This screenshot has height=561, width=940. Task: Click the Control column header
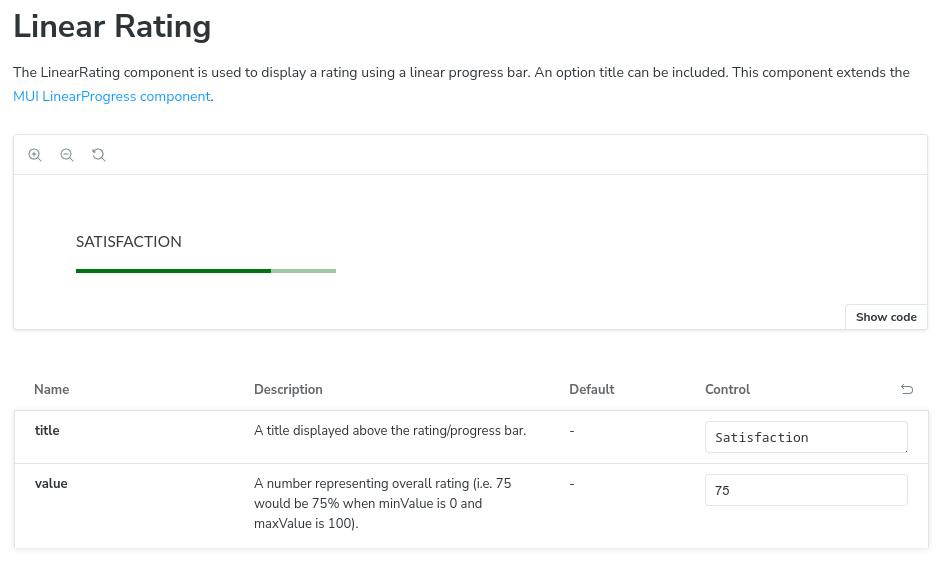point(727,389)
